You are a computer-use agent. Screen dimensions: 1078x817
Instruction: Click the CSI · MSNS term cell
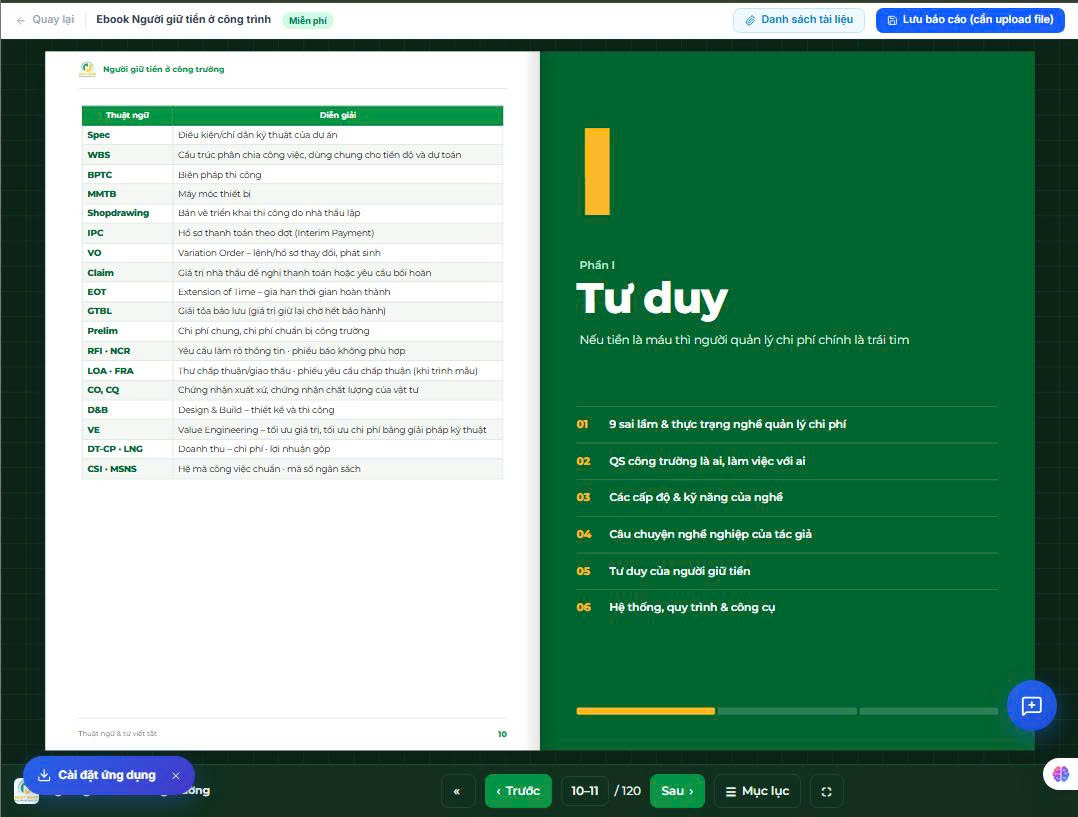(x=127, y=469)
